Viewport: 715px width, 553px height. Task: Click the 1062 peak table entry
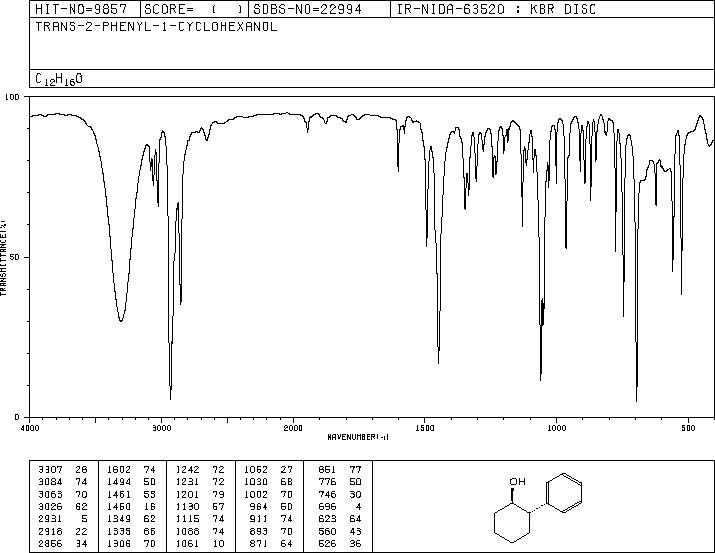point(269,470)
